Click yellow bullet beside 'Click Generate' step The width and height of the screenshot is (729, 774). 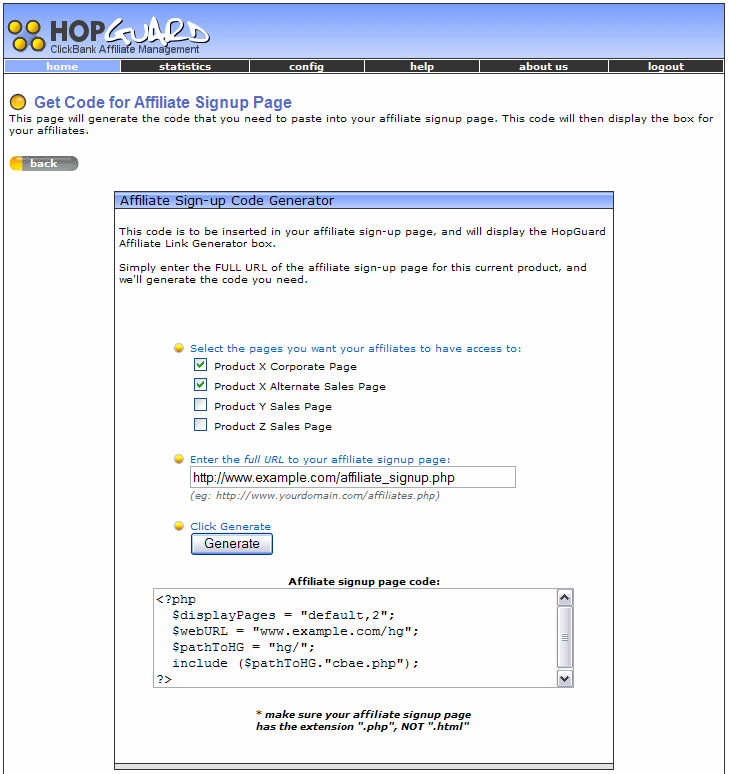(x=179, y=526)
